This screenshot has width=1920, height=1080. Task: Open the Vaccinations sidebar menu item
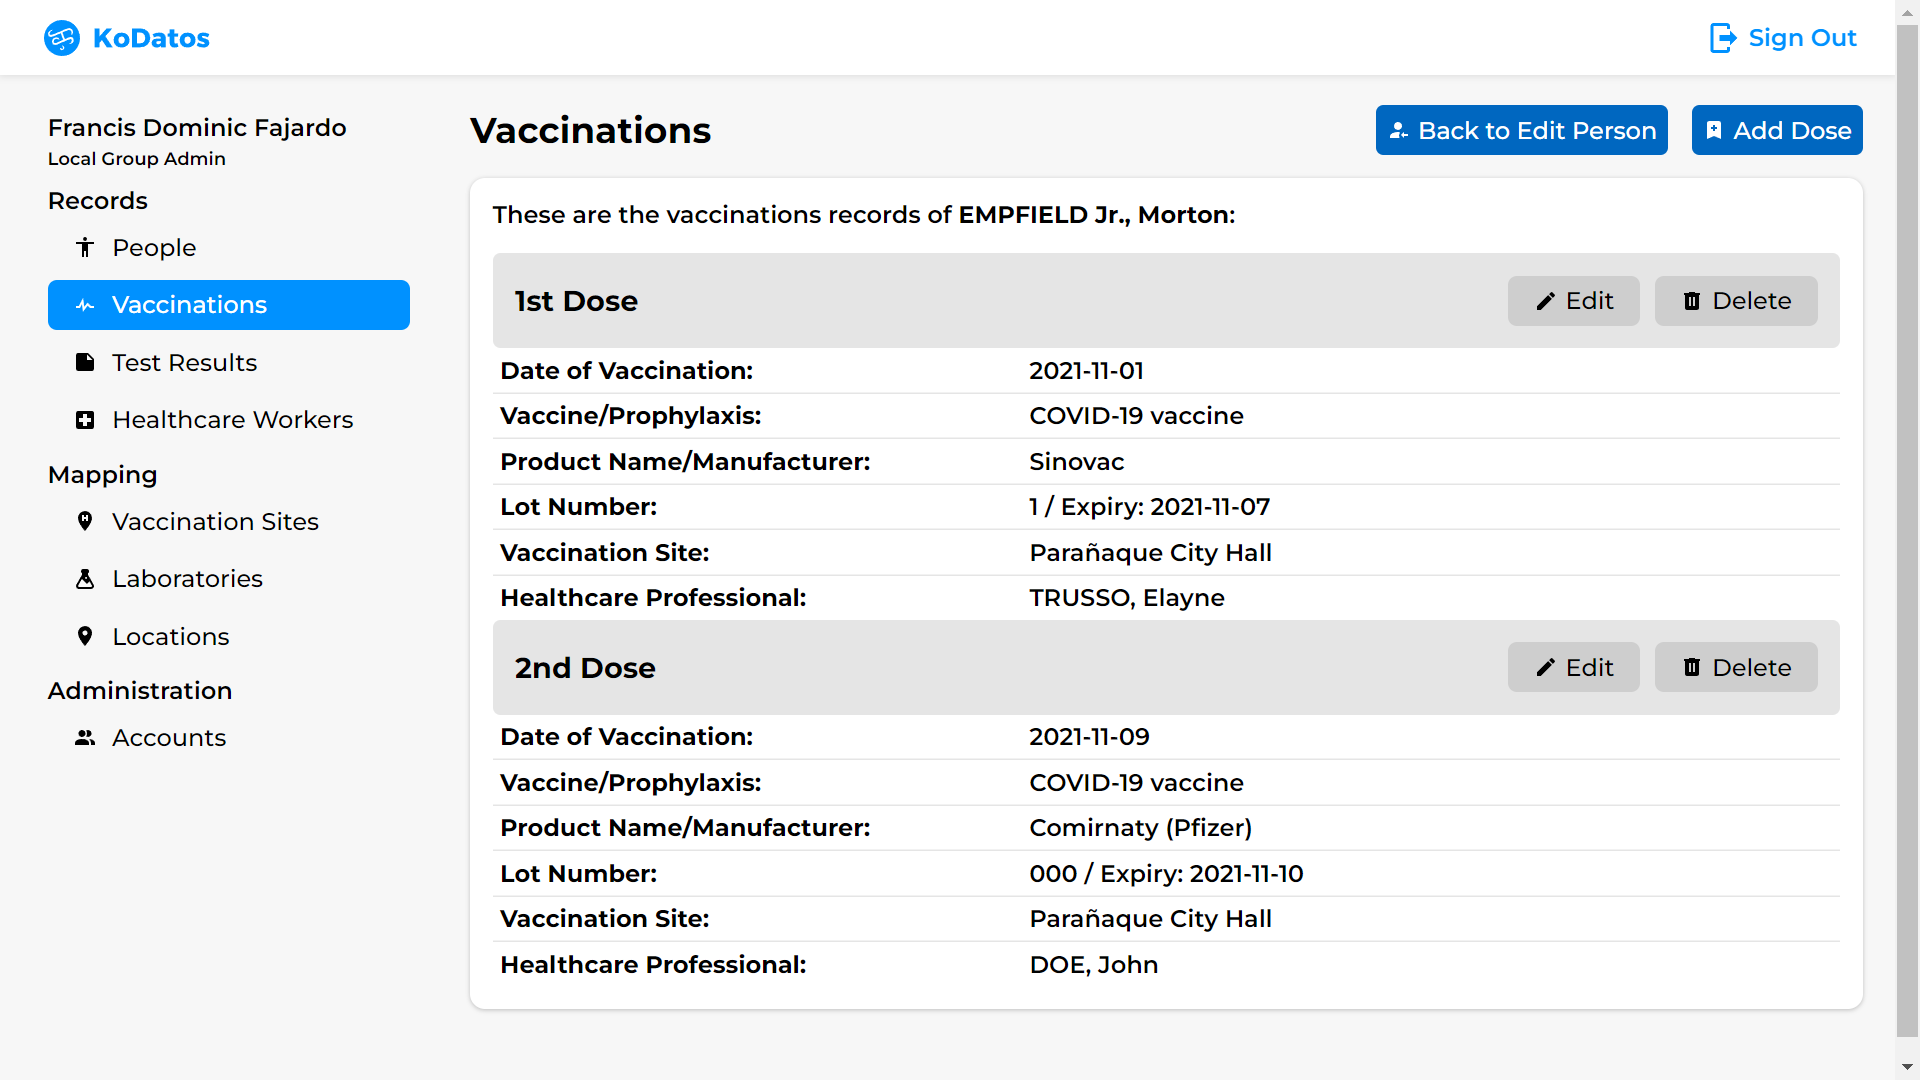(x=229, y=305)
